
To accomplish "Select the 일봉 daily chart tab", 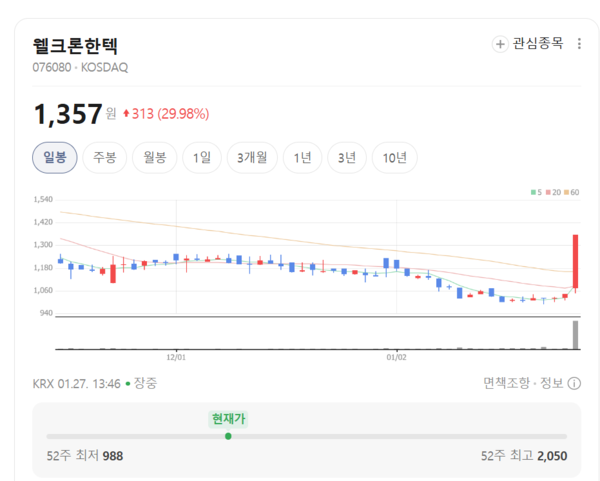I will (x=55, y=158).
